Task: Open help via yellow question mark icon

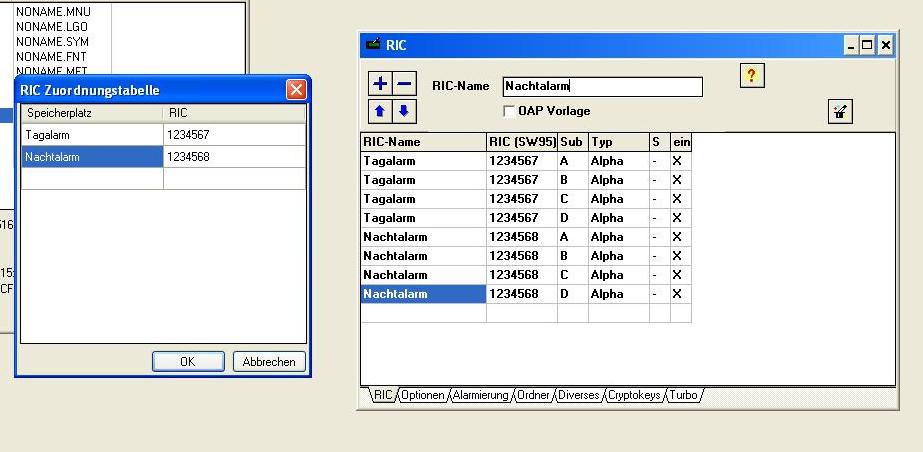Action: 751,76
